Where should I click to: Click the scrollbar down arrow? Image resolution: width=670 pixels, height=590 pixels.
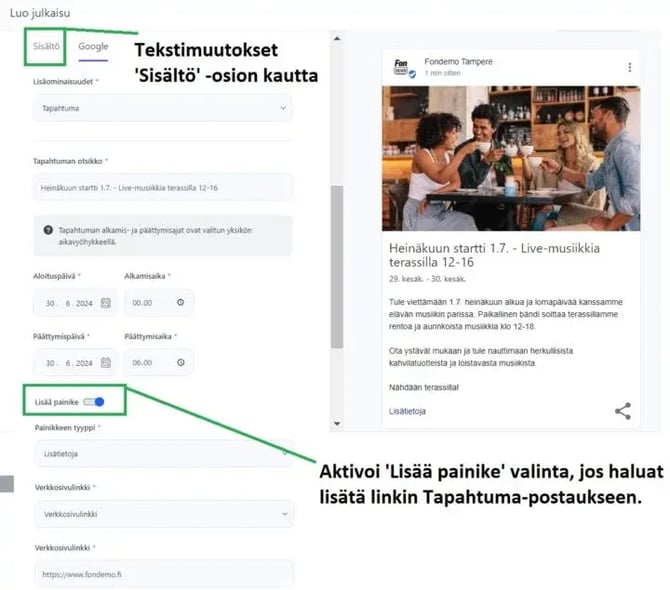coord(337,424)
